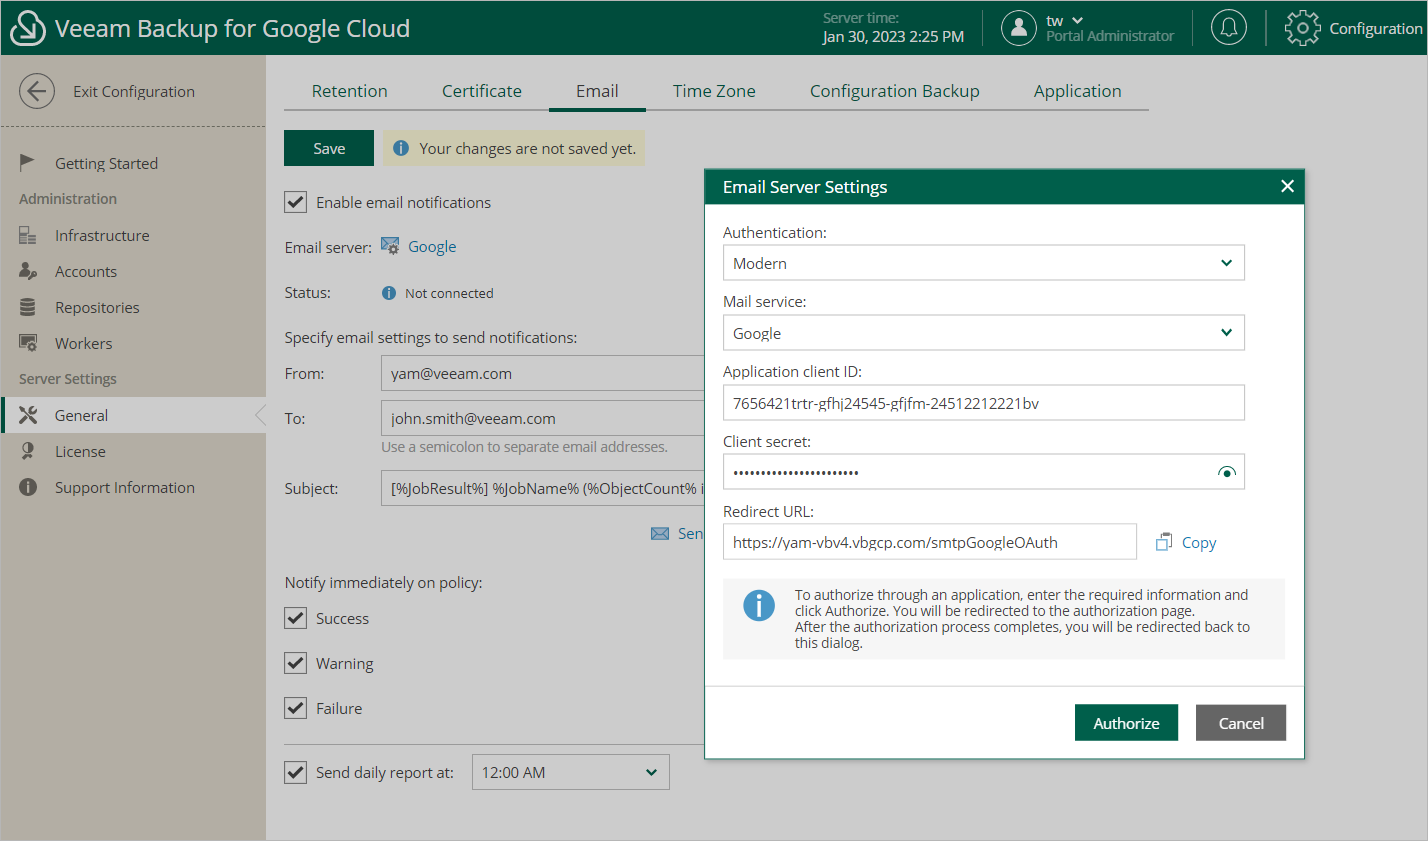
Task: Disable the Enable email notifications checkbox
Action: [296, 202]
